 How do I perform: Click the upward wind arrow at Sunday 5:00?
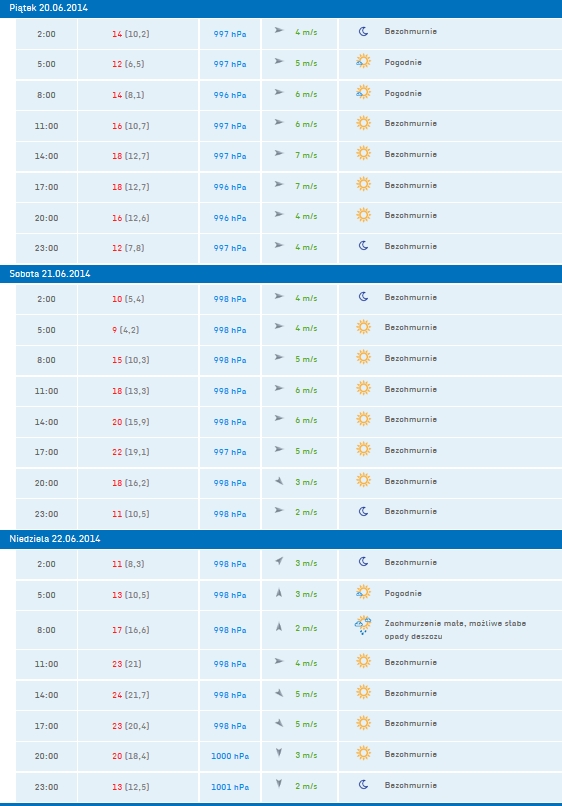279,593
